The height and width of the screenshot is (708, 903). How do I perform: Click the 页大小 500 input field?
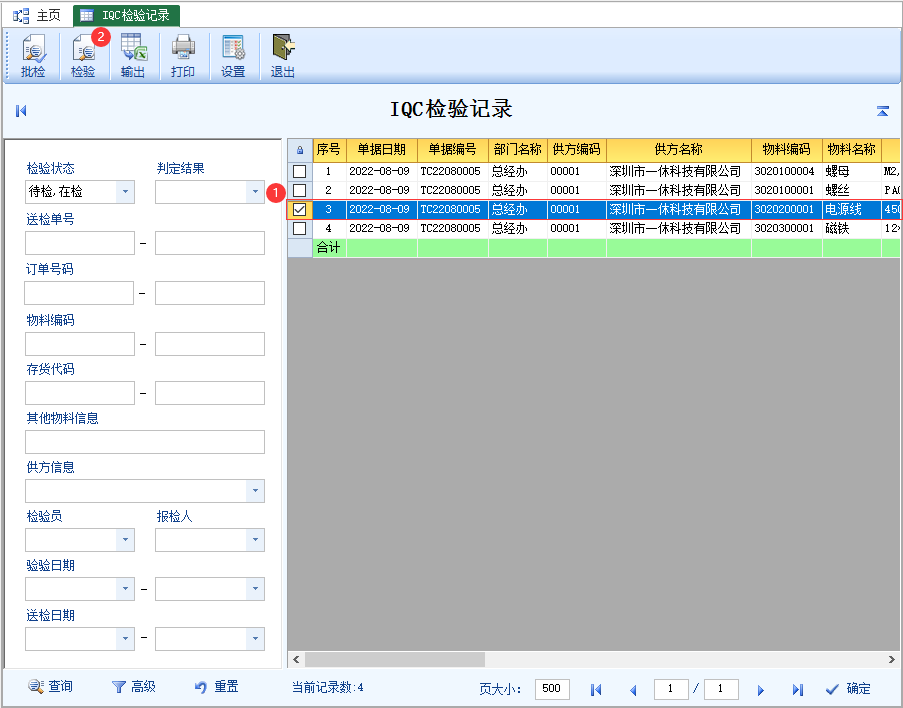[552, 688]
